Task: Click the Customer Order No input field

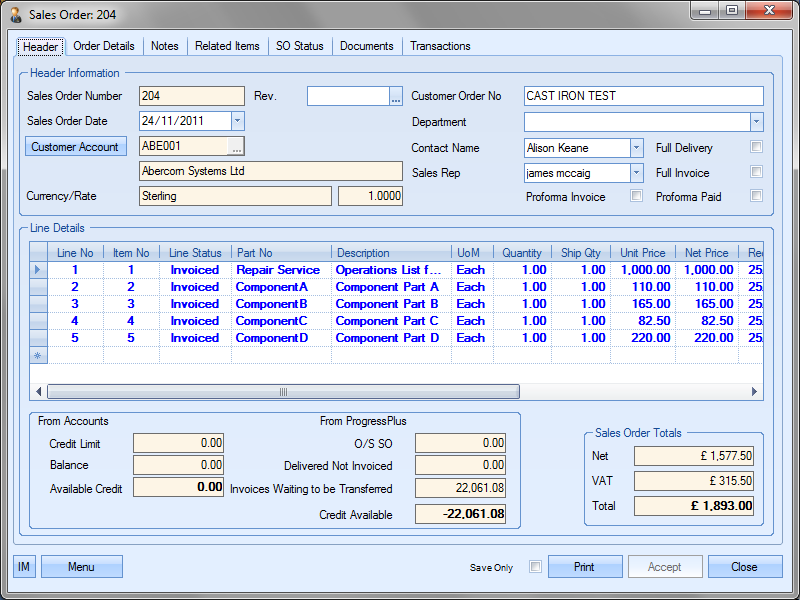Action: (x=643, y=96)
